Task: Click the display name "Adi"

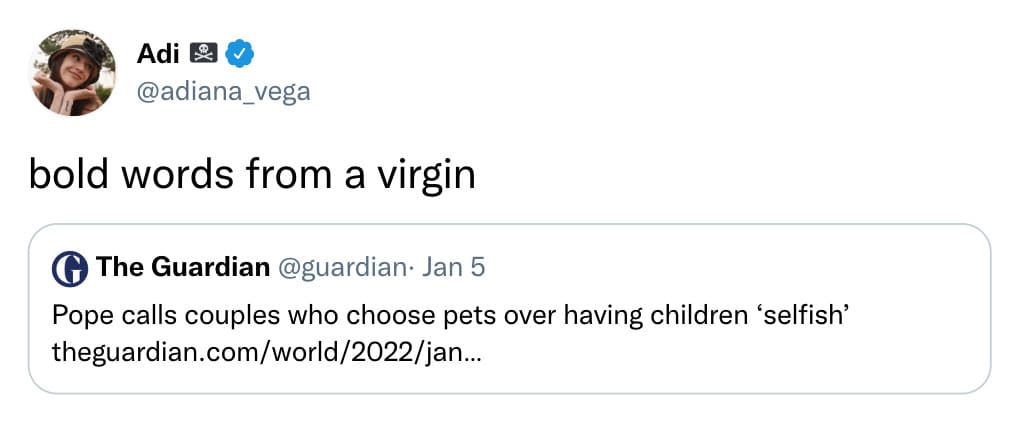Action: (x=157, y=55)
